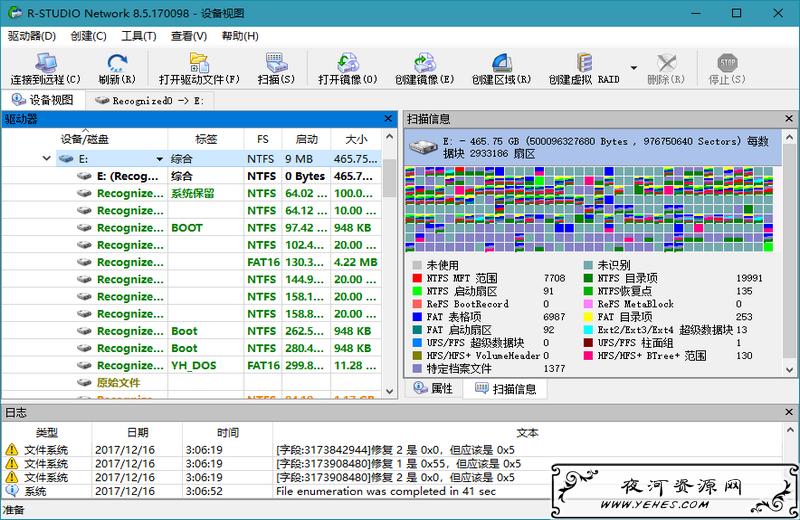
Task: Click partition icon of 系统保留 row
Action: pyautogui.click(x=84, y=193)
